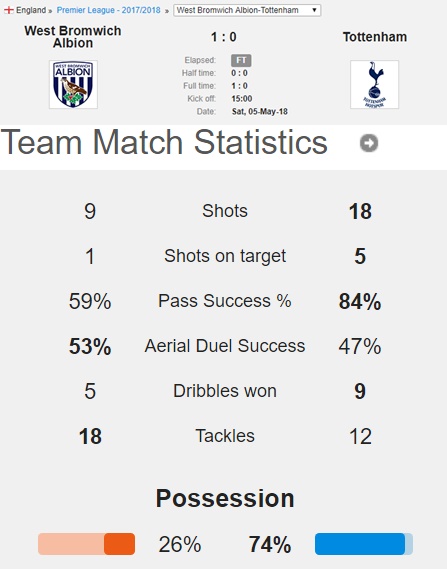Click the Pass Success % label
The width and height of the screenshot is (447, 569).
pyautogui.click(x=225, y=301)
